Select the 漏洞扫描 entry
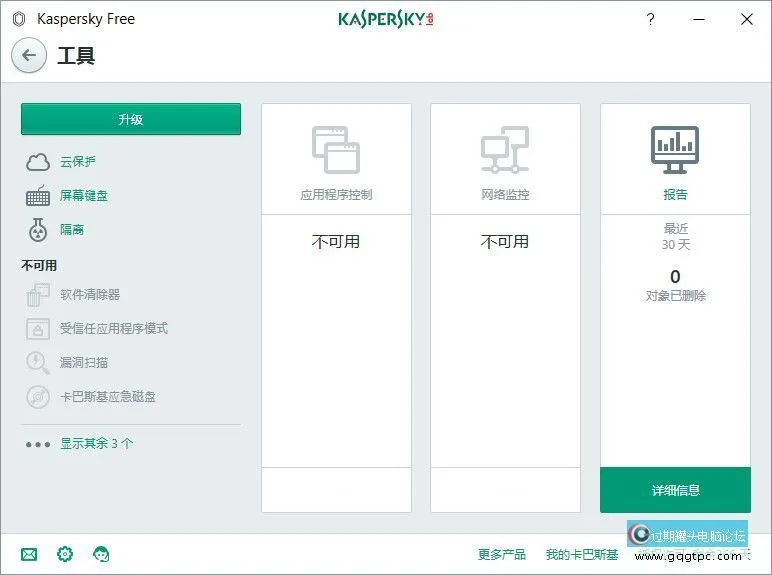 (x=84, y=363)
